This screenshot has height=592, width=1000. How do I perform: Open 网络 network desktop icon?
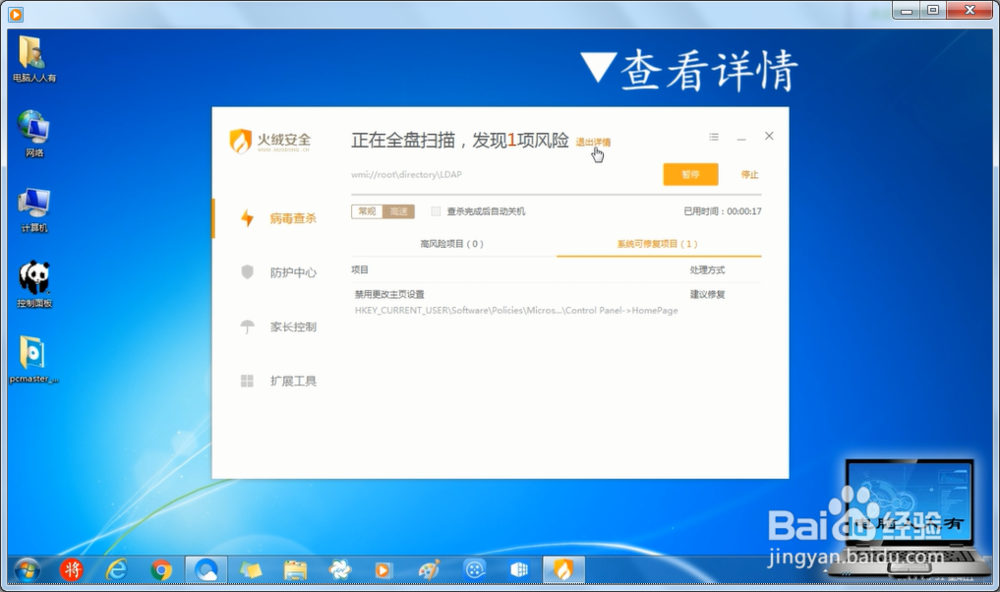[34, 134]
